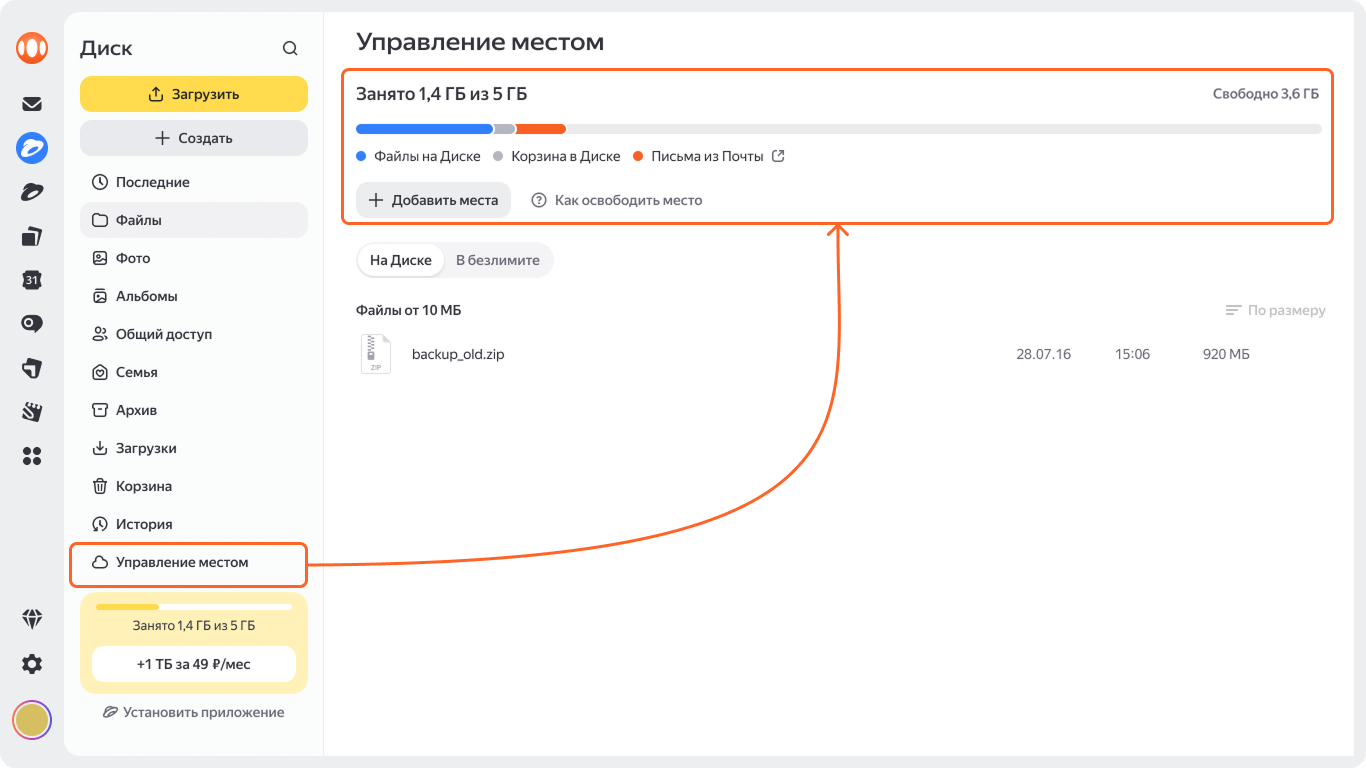
Task: Click the Добавить места button
Action: click(x=433, y=200)
